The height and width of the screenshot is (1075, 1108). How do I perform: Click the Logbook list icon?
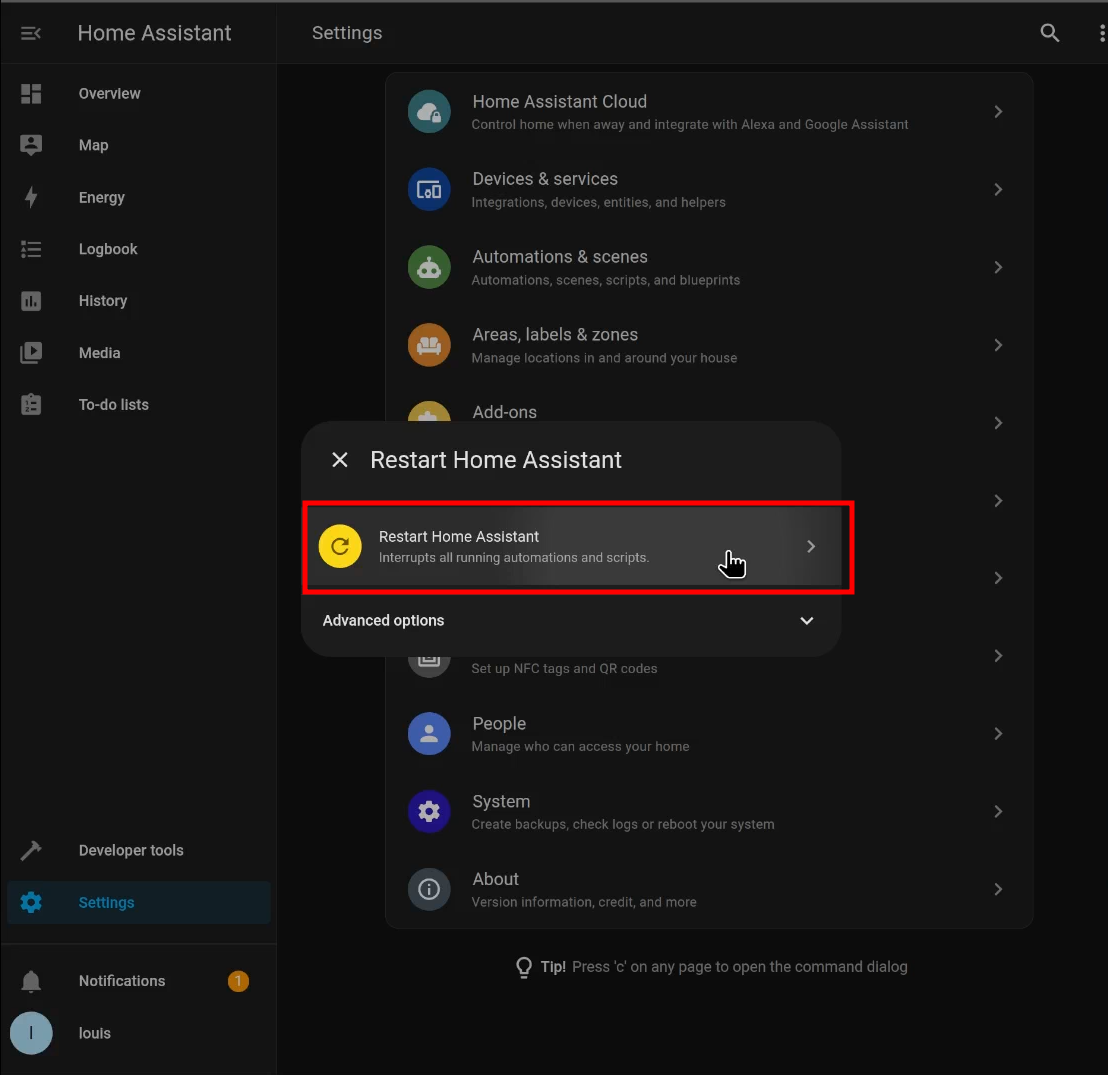[x=31, y=249]
